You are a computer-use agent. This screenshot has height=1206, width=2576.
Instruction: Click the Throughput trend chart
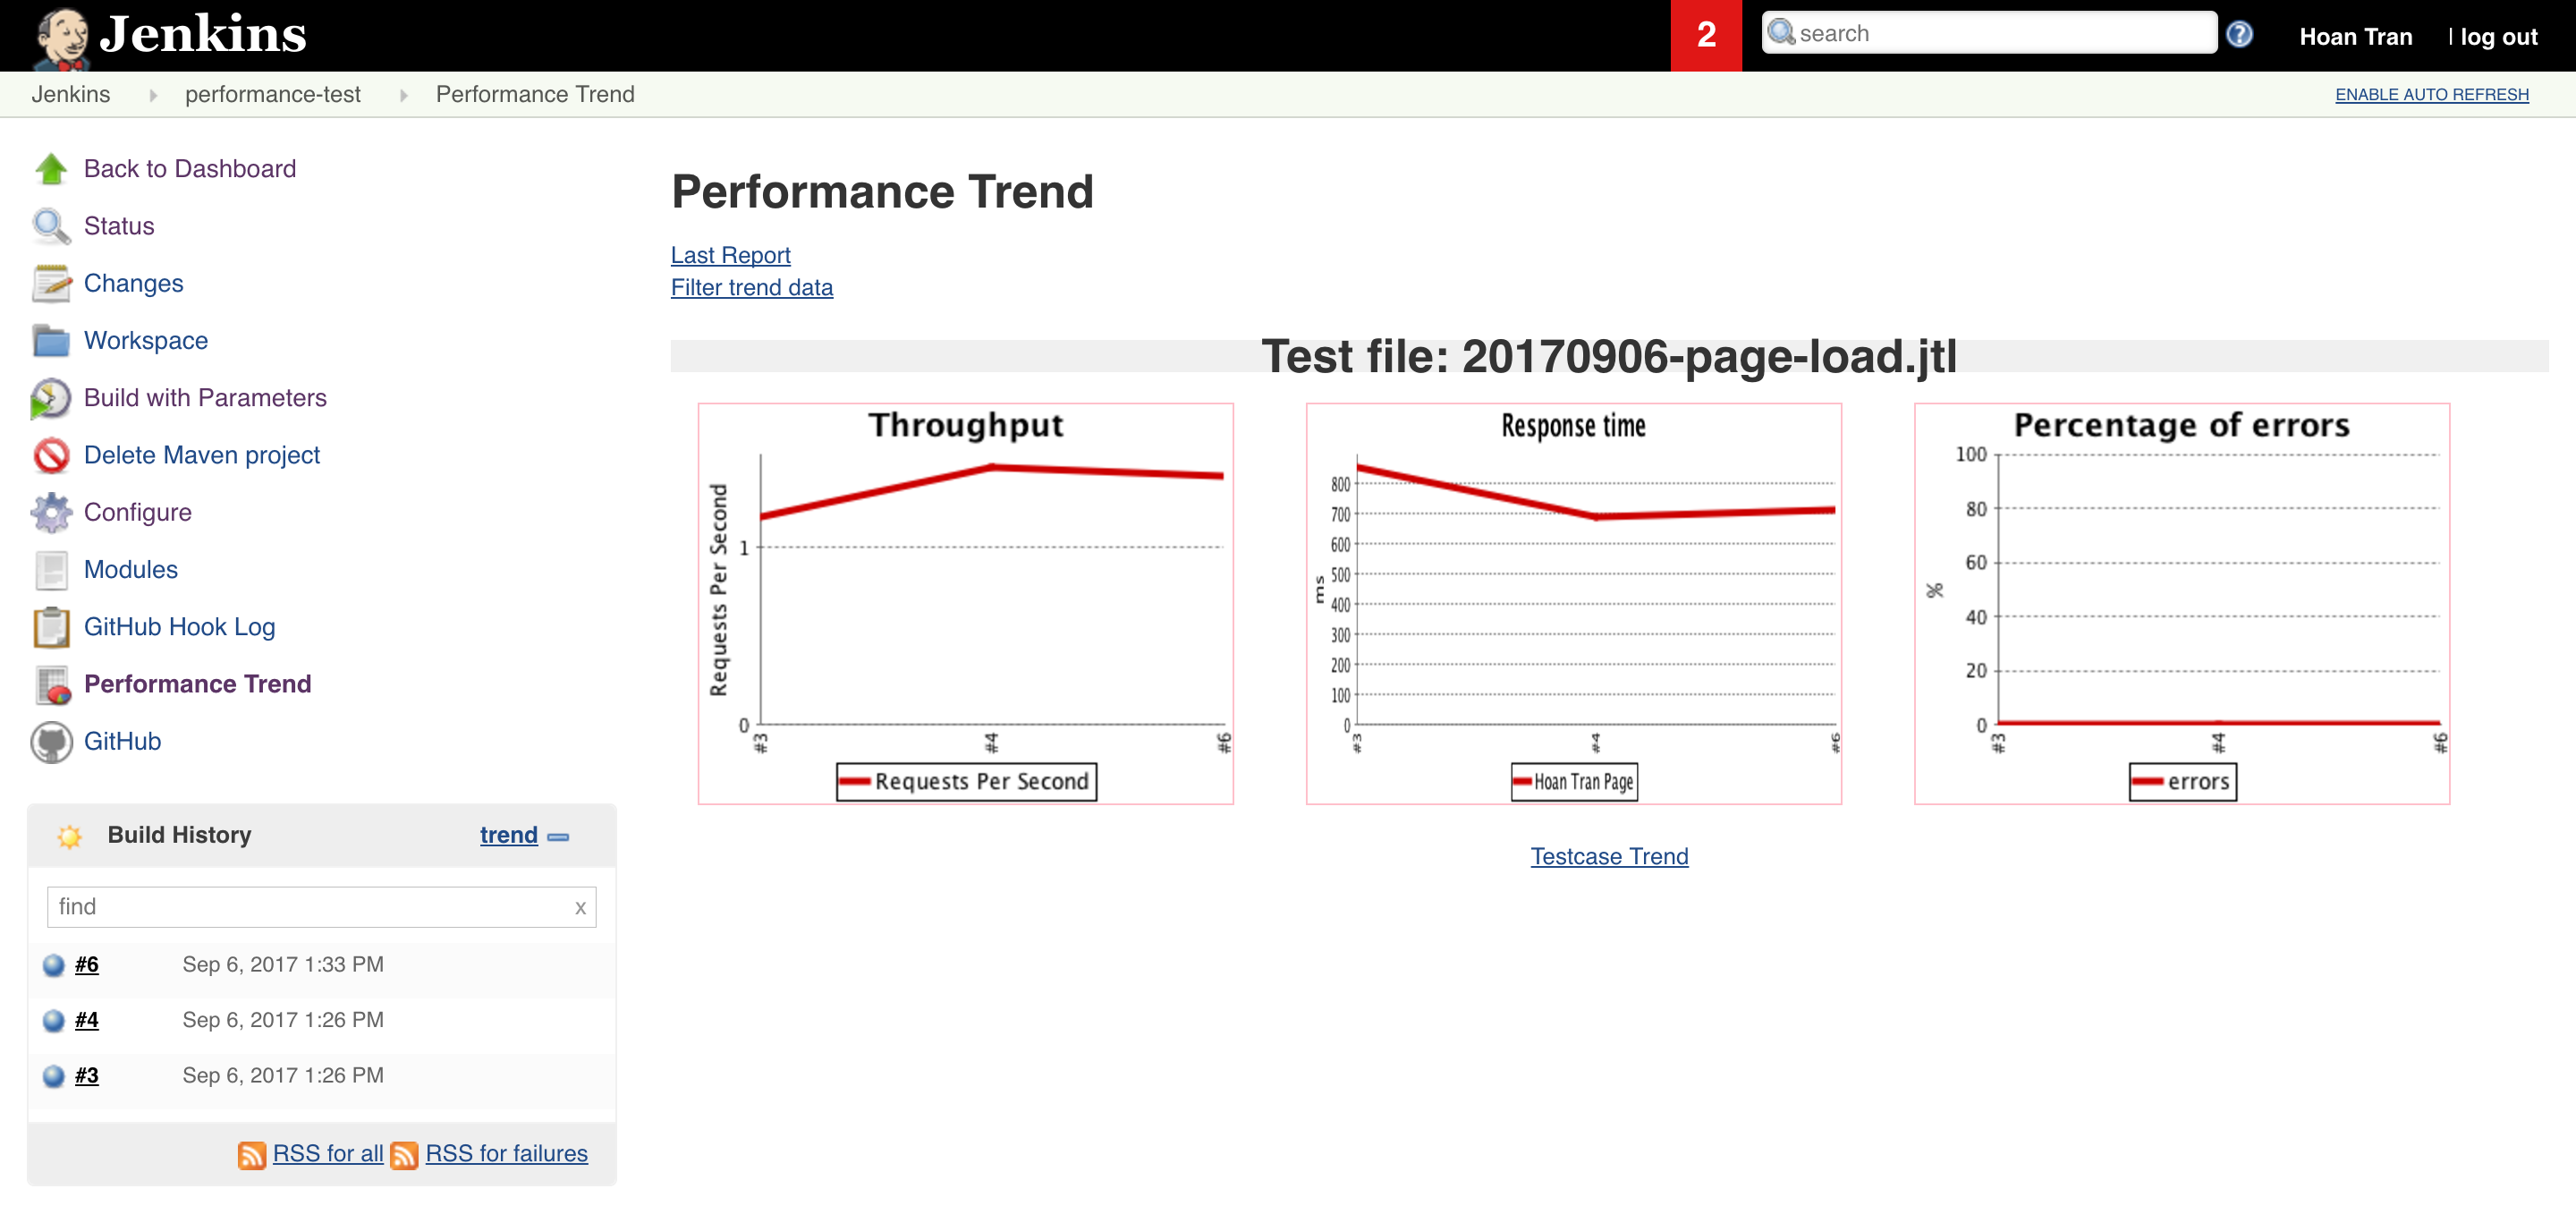coord(965,603)
